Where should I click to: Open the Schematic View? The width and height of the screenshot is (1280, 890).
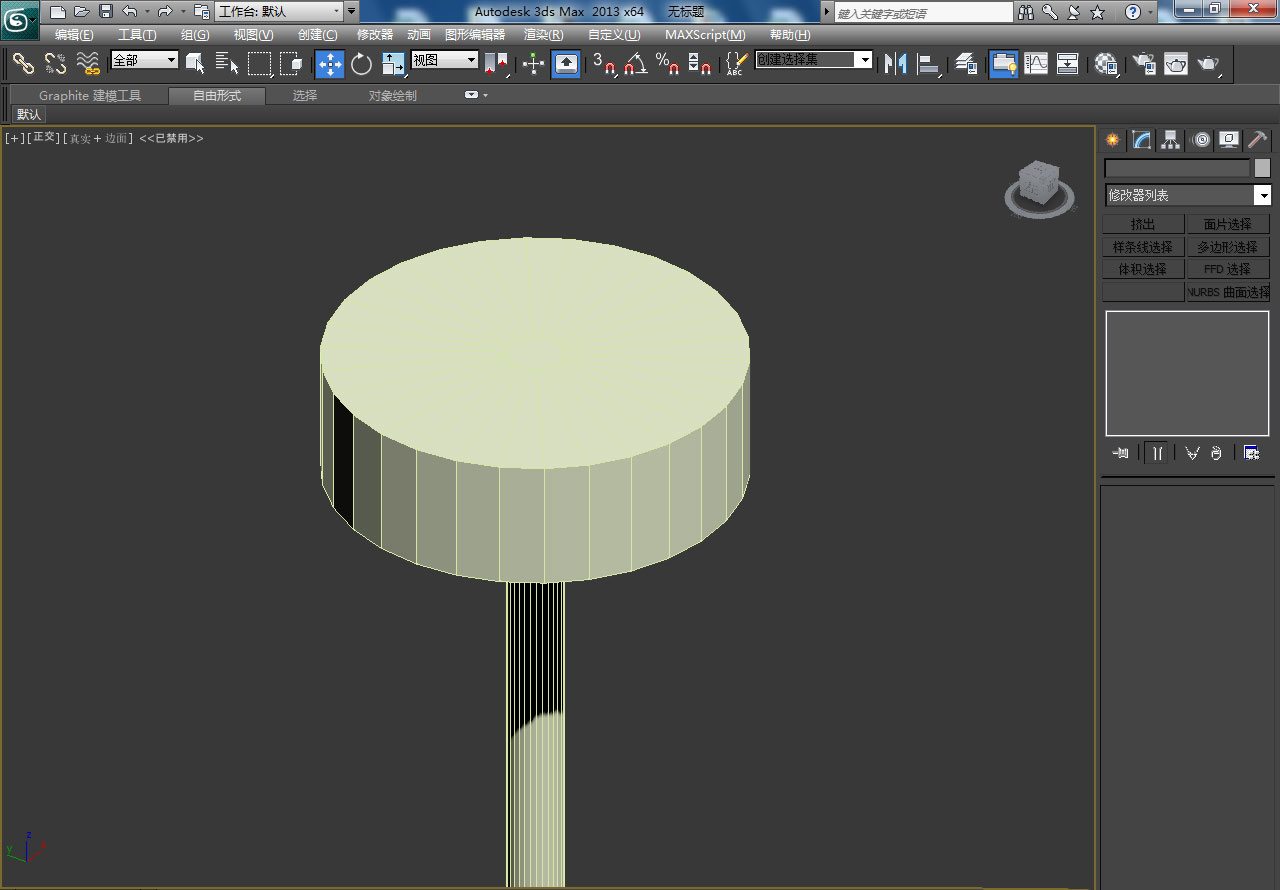click(1068, 64)
